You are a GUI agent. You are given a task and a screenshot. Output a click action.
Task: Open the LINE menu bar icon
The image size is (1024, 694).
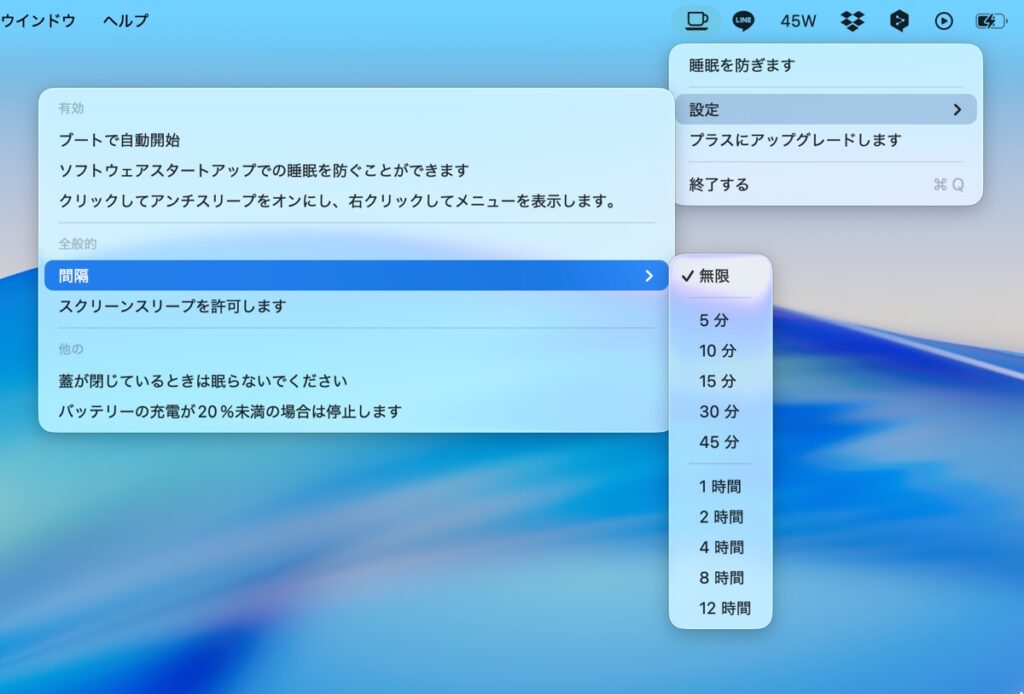(x=743, y=20)
